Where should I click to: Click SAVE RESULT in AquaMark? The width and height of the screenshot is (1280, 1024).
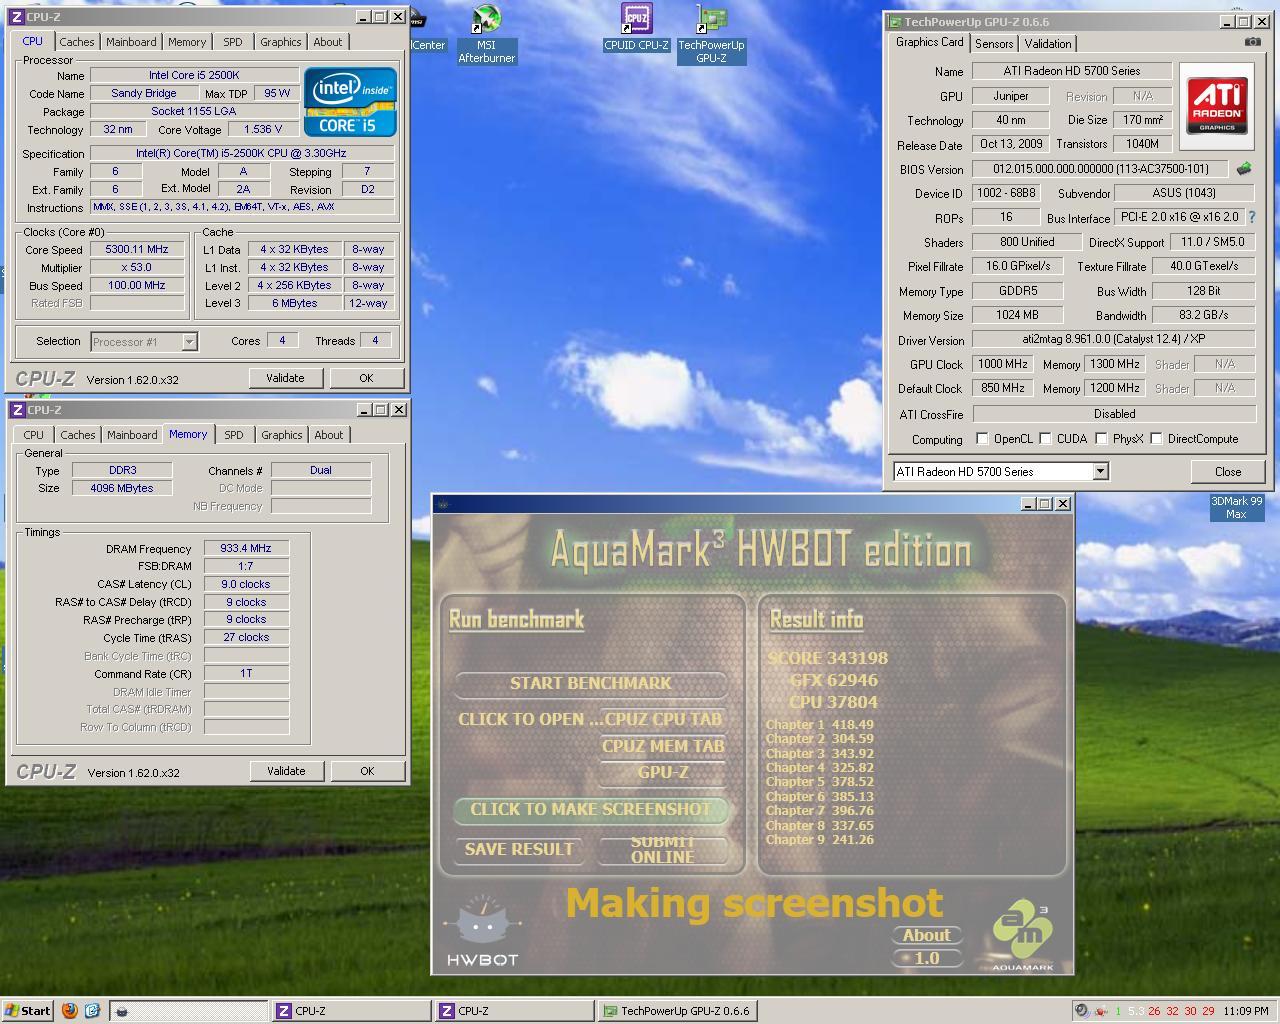(519, 849)
